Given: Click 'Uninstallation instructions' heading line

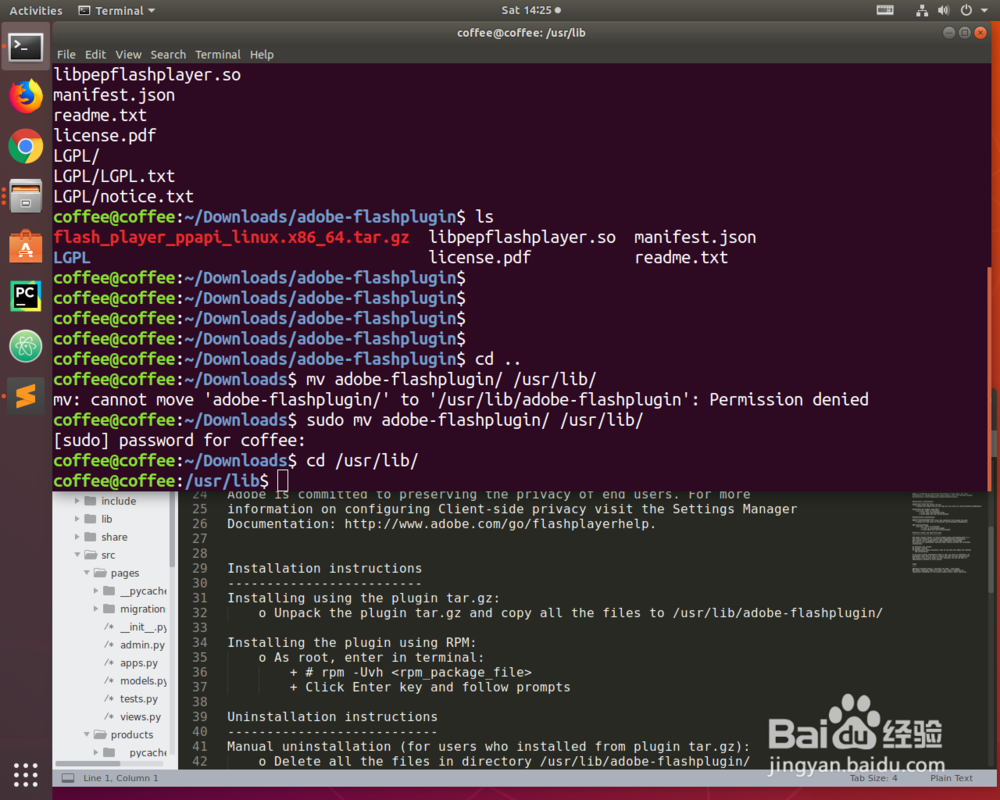Looking at the screenshot, I should pos(332,716).
